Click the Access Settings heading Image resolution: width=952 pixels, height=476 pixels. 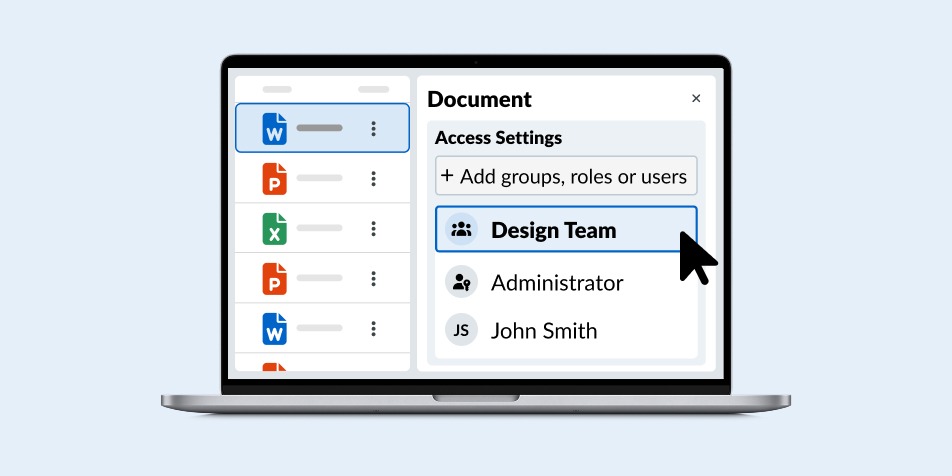coord(498,138)
